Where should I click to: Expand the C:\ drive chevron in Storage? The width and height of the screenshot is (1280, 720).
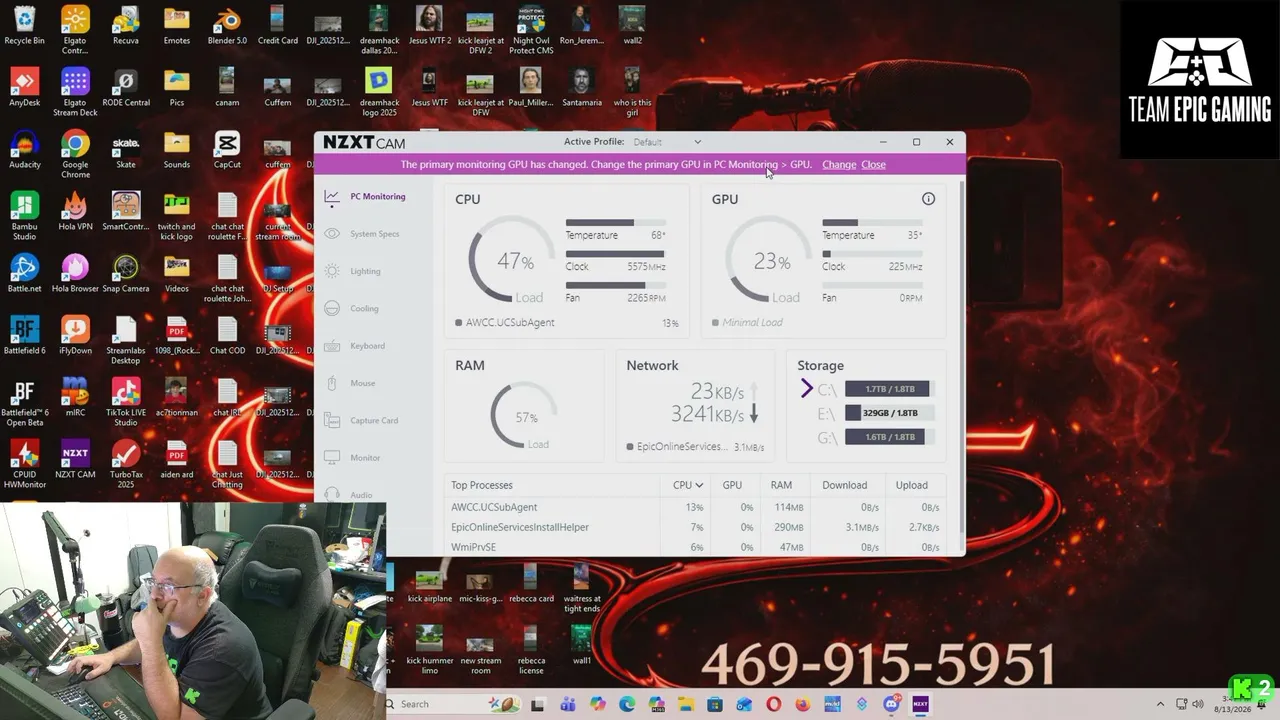point(807,389)
